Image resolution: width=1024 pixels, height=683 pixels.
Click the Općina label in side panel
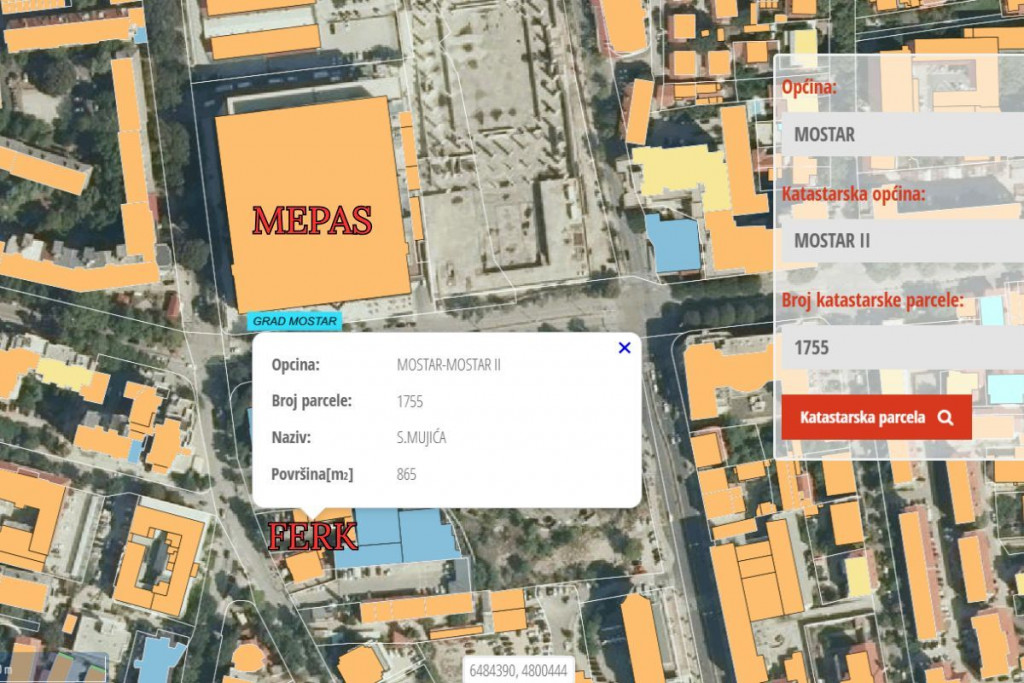pos(809,87)
